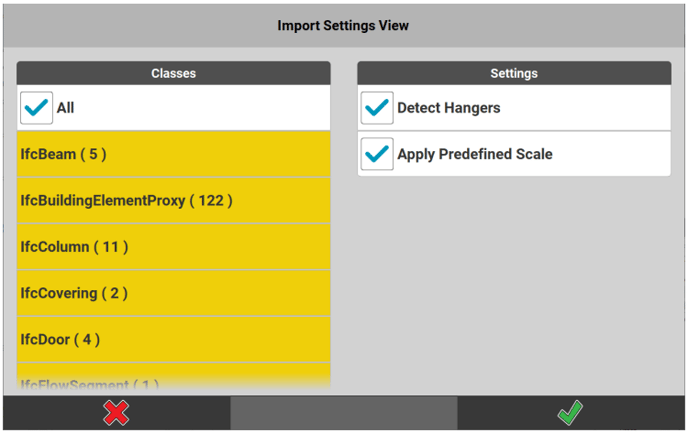
Task: Click the partially visible IfcFlowSegment row
Action: coord(173,382)
